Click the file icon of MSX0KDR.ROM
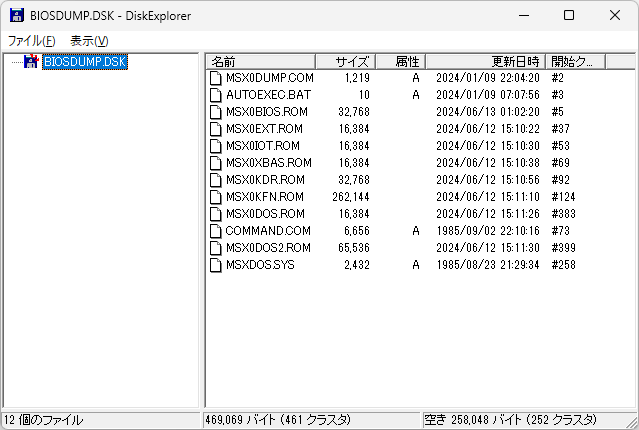This screenshot has width=639, height=430. (x=216, y=180)
